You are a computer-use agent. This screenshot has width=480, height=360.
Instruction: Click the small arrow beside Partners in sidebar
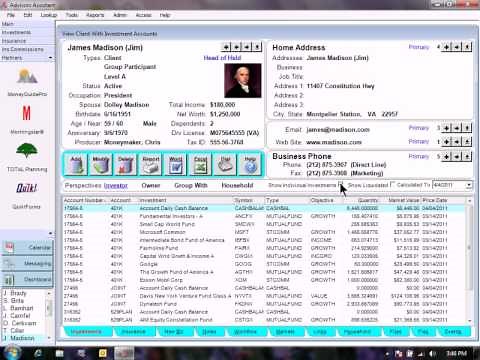50,58
